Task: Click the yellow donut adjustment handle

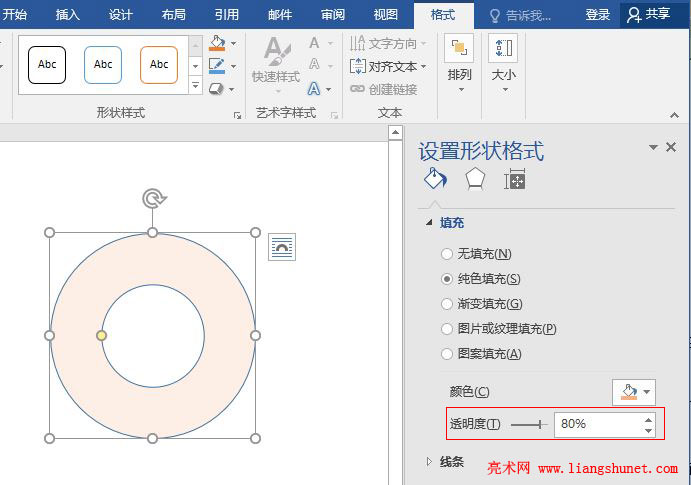Action: pyautogui.click(x=101, y=336)
